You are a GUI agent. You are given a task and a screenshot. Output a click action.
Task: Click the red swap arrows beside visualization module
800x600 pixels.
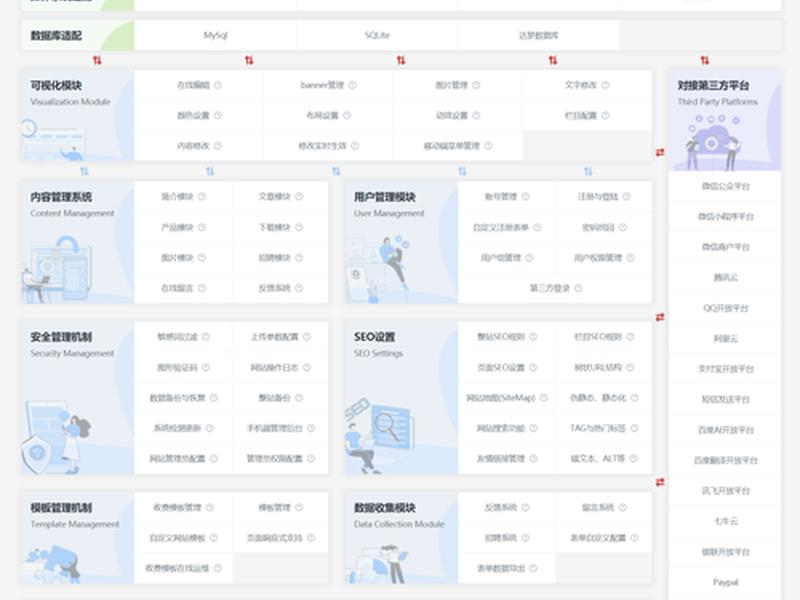tap(660, 153)
